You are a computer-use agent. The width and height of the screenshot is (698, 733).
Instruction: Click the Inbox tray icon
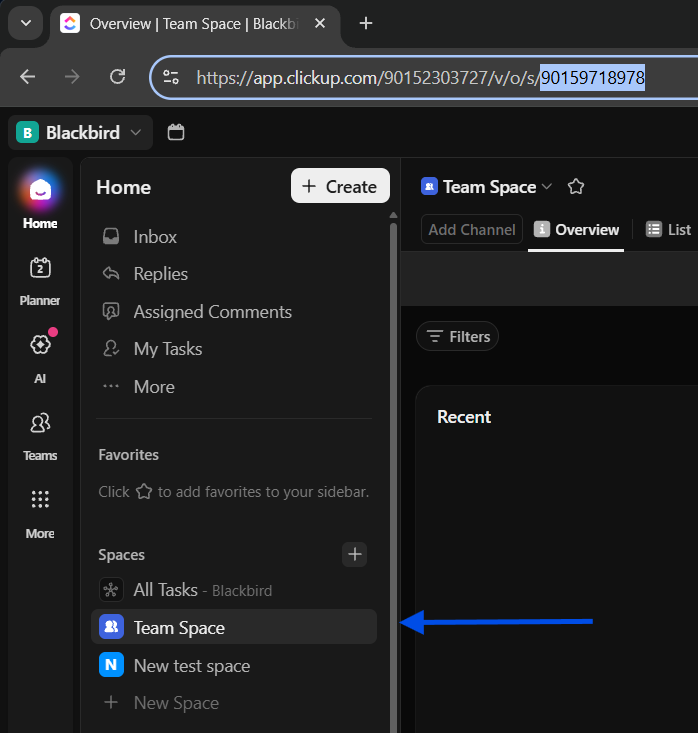pos(111,237)
